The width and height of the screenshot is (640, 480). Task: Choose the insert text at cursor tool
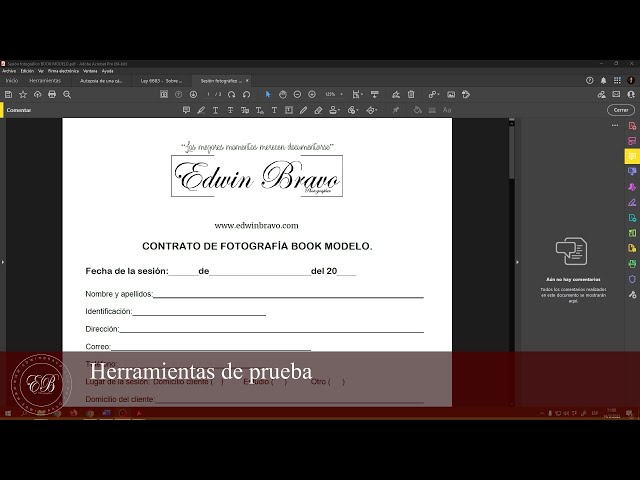(x=260, y=110)
